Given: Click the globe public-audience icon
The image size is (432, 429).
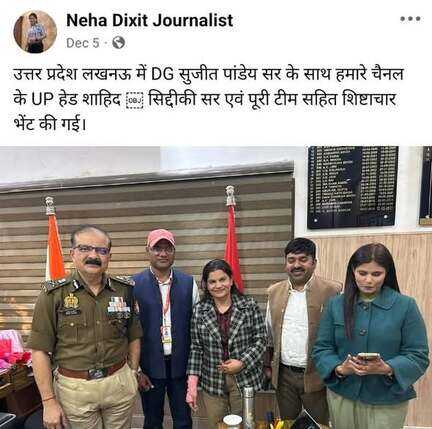Looking at the screenshot, I should click(x=118, y=43).
